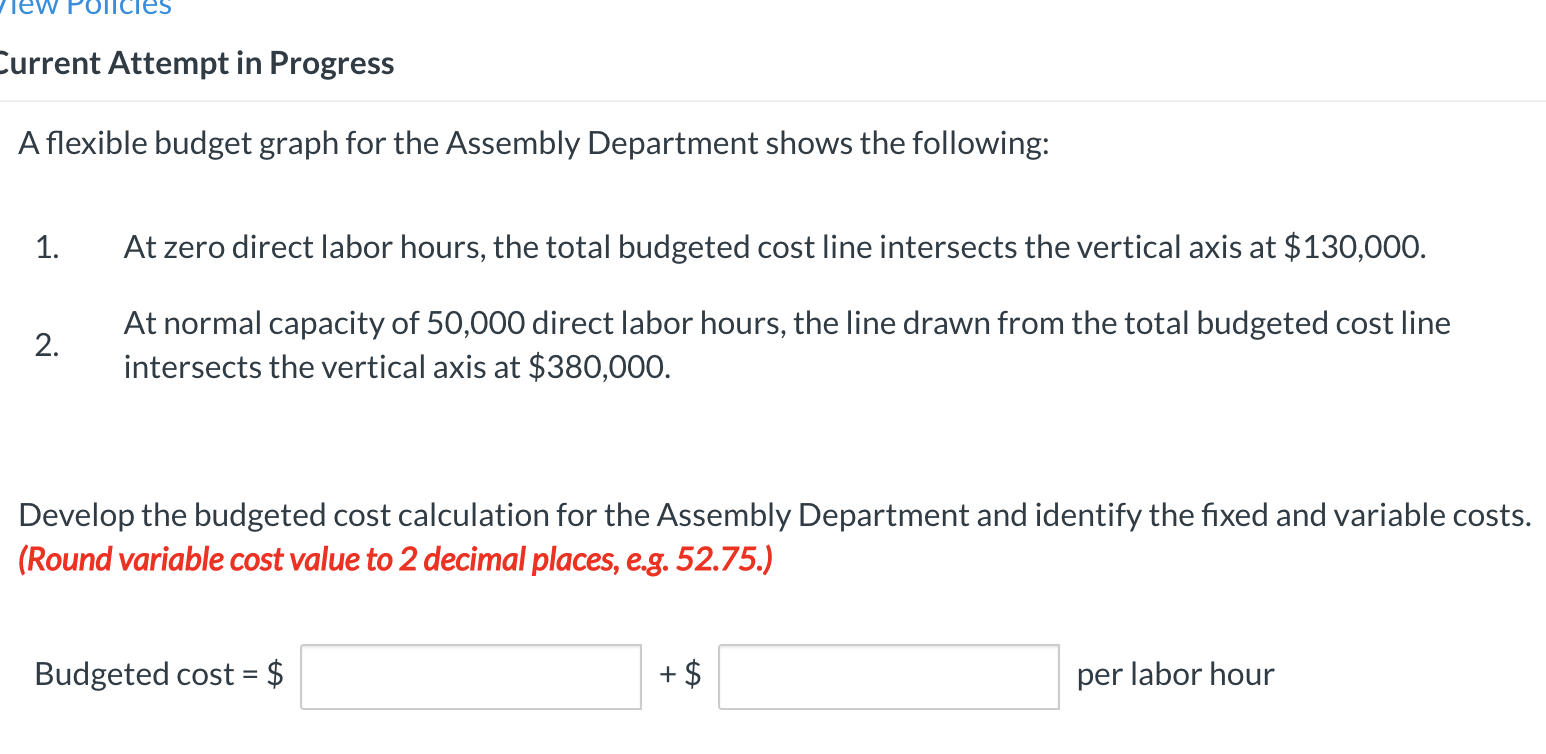Image resolution: width=1546 pixels, height=754 pixels.
Task: Click the numbered list marker 2
Action: (44, 346)
